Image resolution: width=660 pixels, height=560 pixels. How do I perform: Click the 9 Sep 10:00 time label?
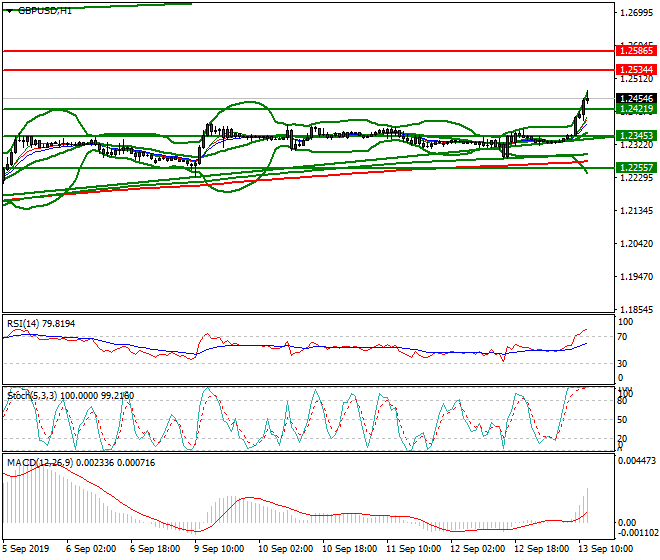(x=221, y=549)
